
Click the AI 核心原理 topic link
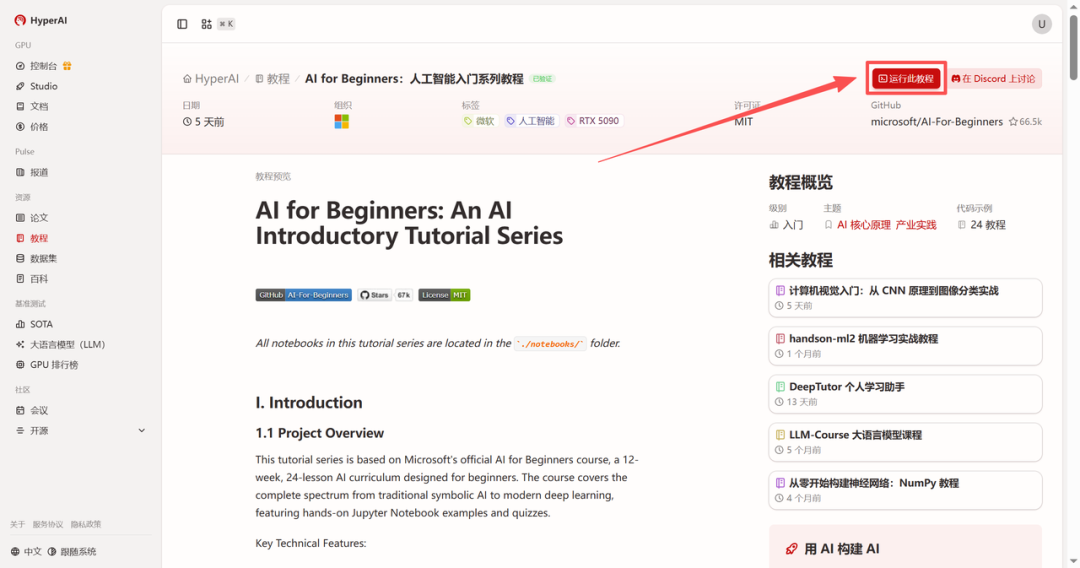[x=864, y=225]
